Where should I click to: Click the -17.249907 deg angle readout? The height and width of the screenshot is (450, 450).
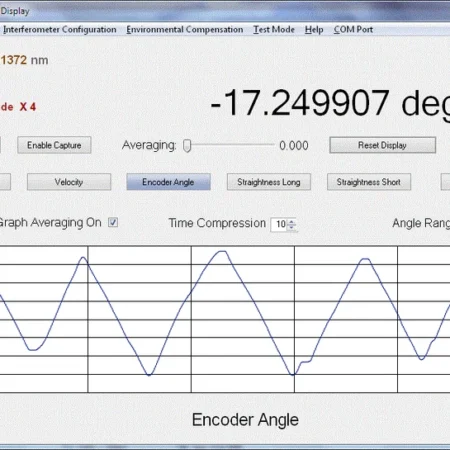click(x=330, y=103)
